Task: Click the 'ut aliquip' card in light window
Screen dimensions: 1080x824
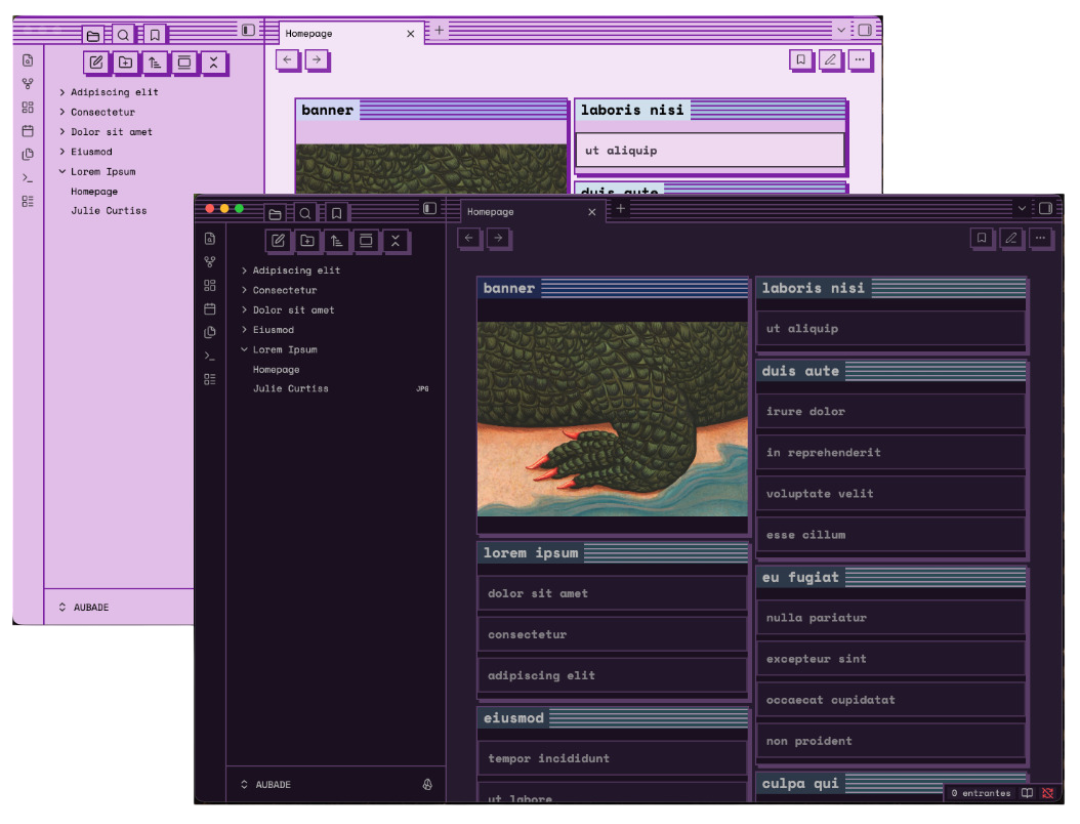Action: pyautogui.click(x=710, y=150)
